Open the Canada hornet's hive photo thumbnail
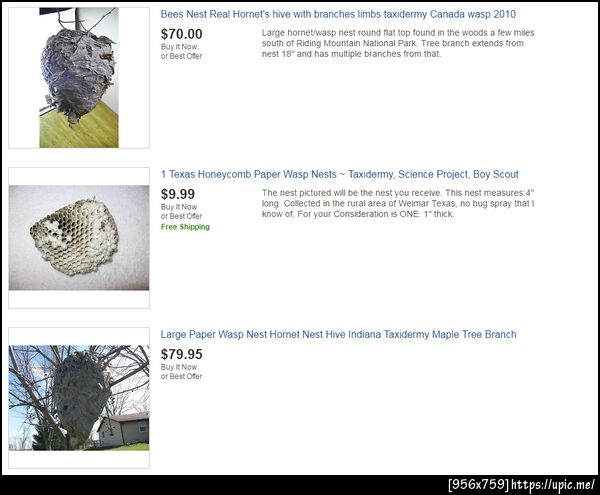 click(x=79, y=78)
